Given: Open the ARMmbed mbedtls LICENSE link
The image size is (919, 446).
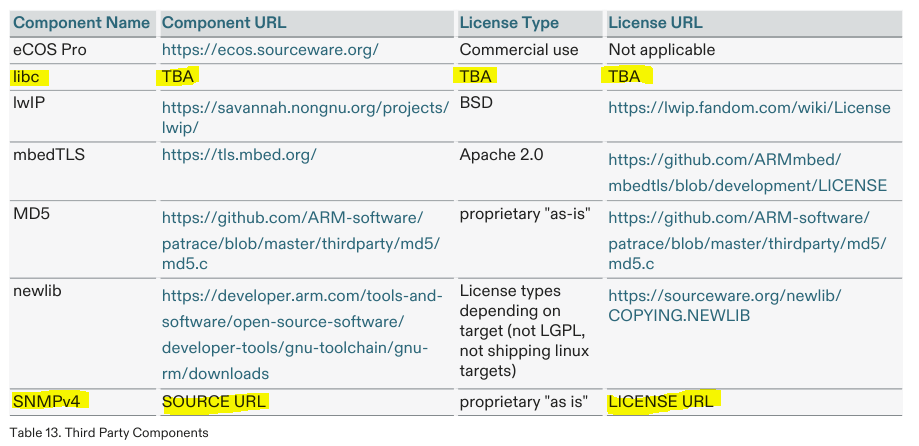Looking at the screenshot, I should (747, 172).
